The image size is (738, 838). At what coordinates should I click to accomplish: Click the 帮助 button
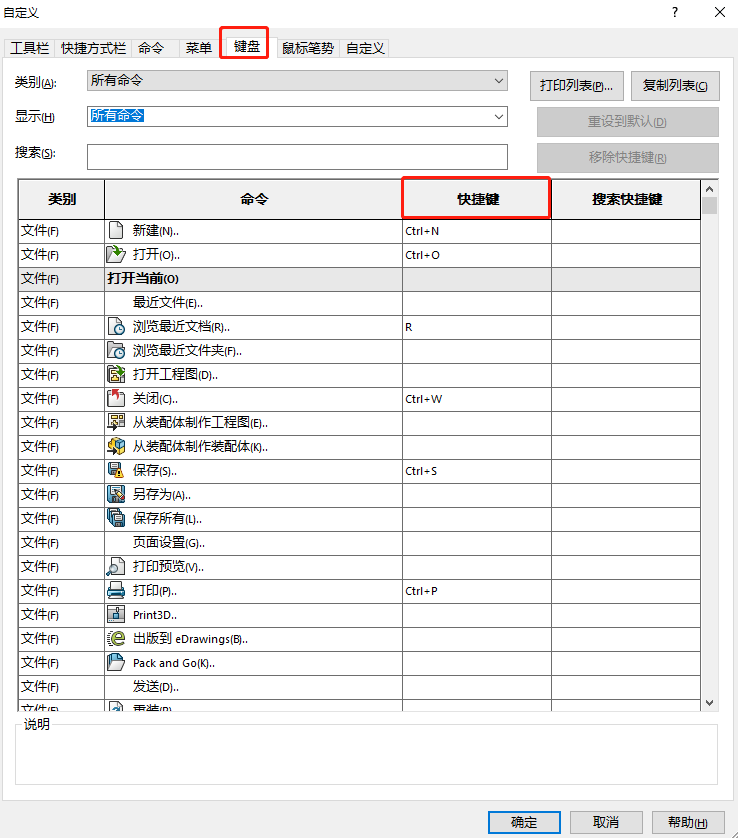point(688,822)
